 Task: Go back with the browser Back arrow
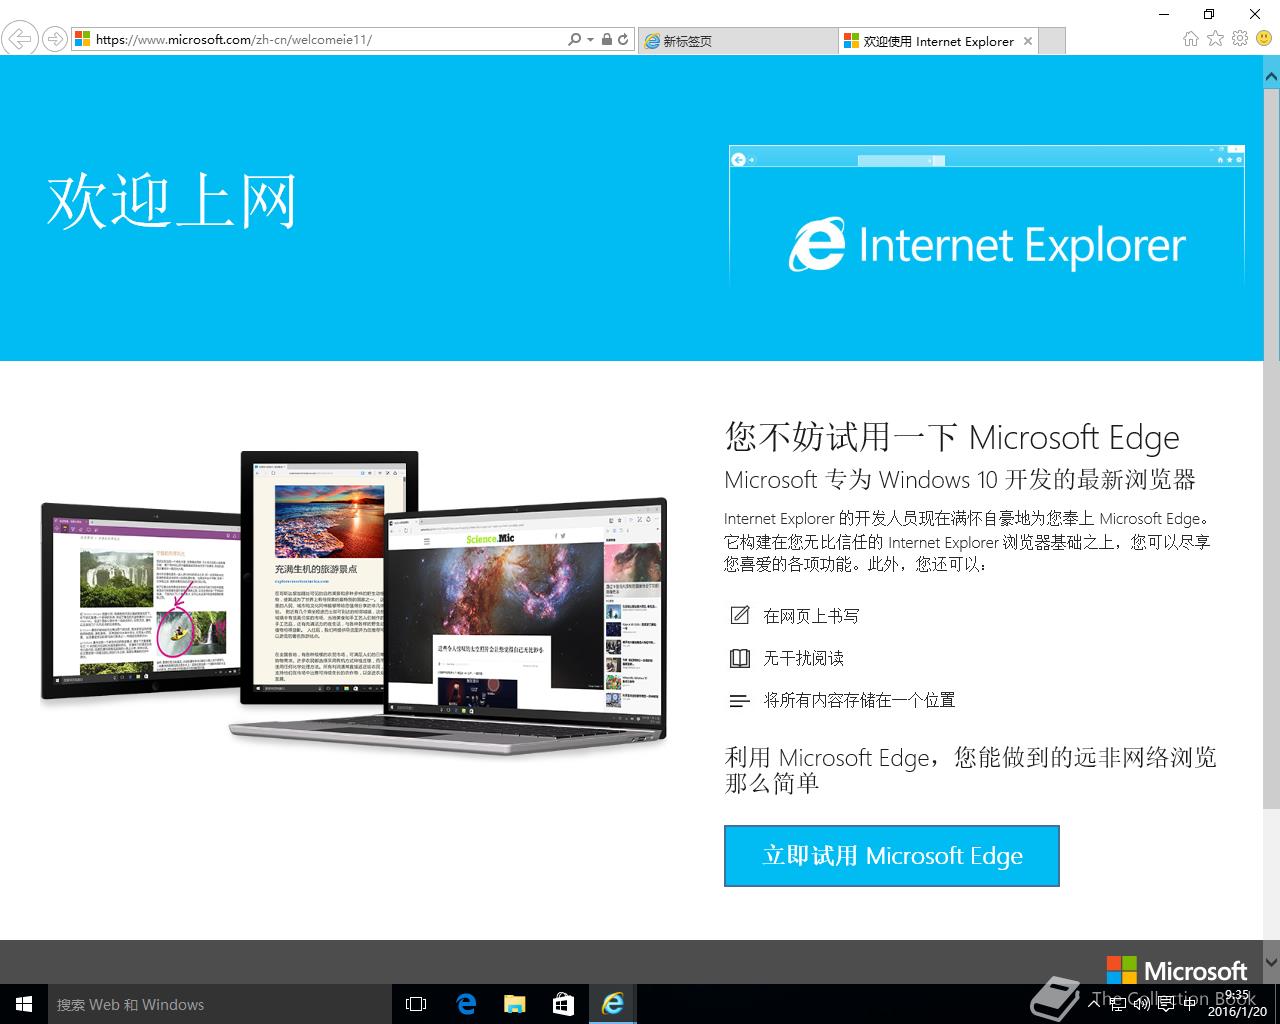(19, 40)
